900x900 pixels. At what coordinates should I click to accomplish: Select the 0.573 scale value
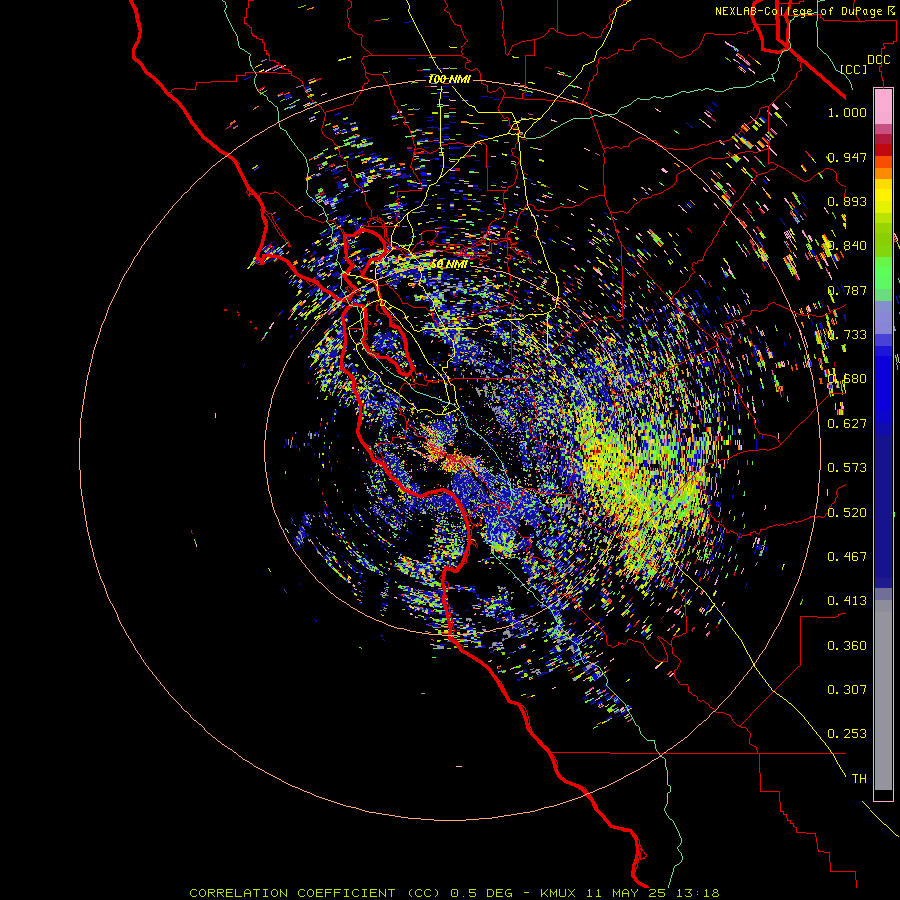847,468
